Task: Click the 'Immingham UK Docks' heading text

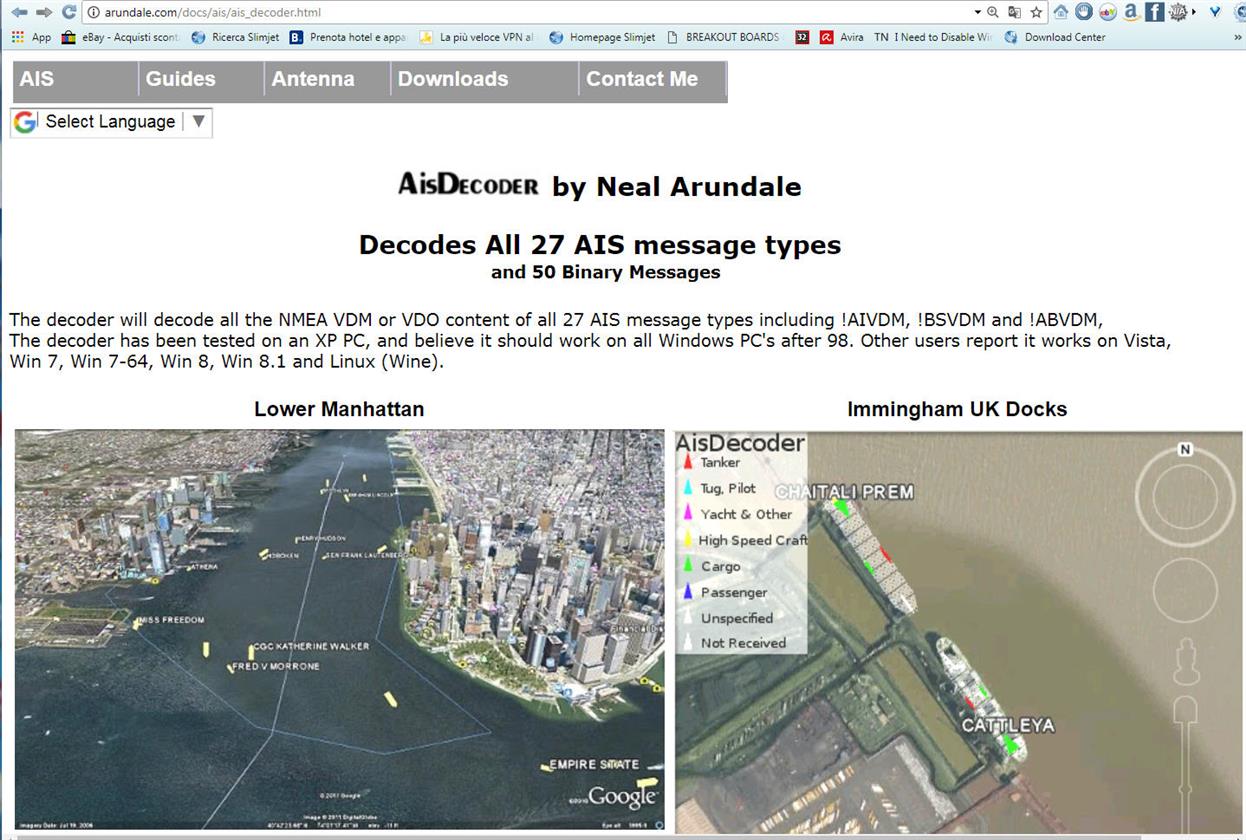Action: [x=957, y=409]
